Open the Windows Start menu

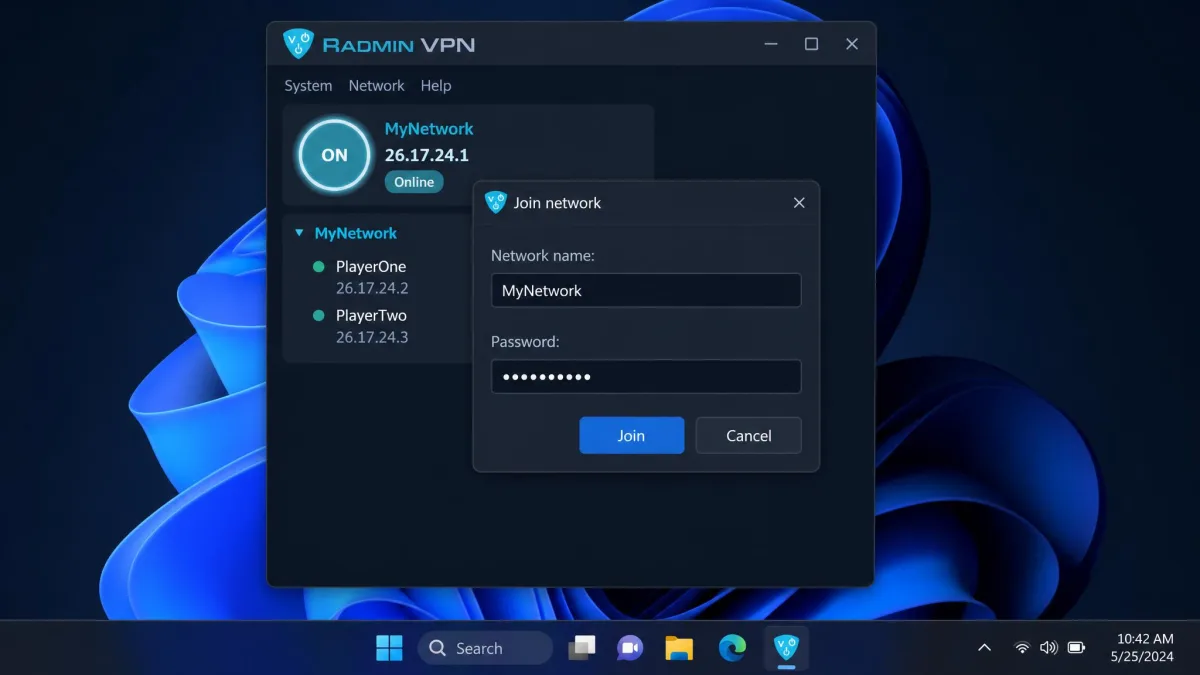389,648
